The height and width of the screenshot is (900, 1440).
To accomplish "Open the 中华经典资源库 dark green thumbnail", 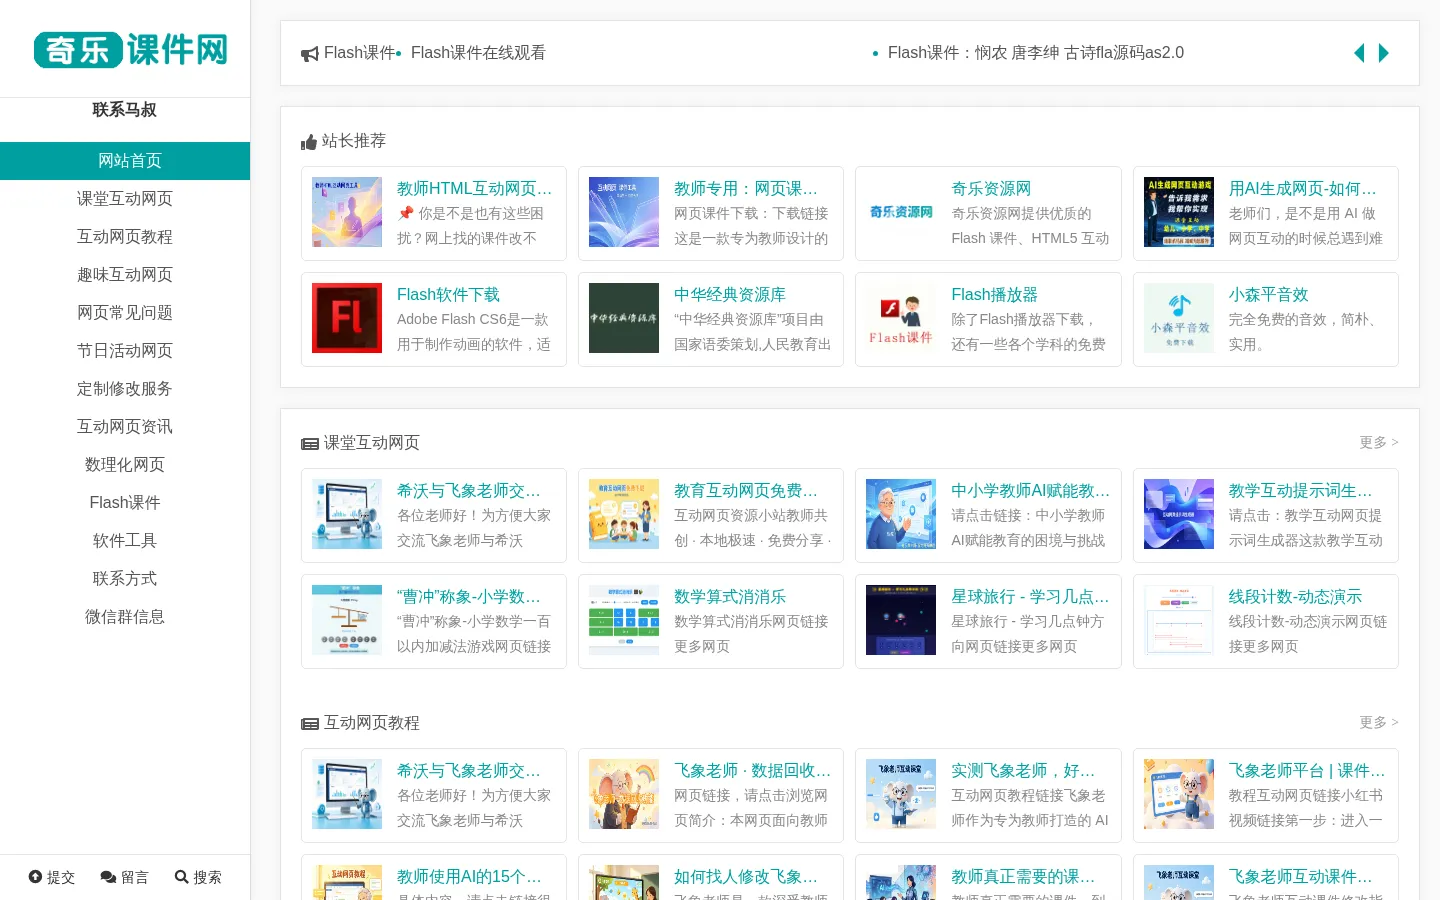I will 624,318.
